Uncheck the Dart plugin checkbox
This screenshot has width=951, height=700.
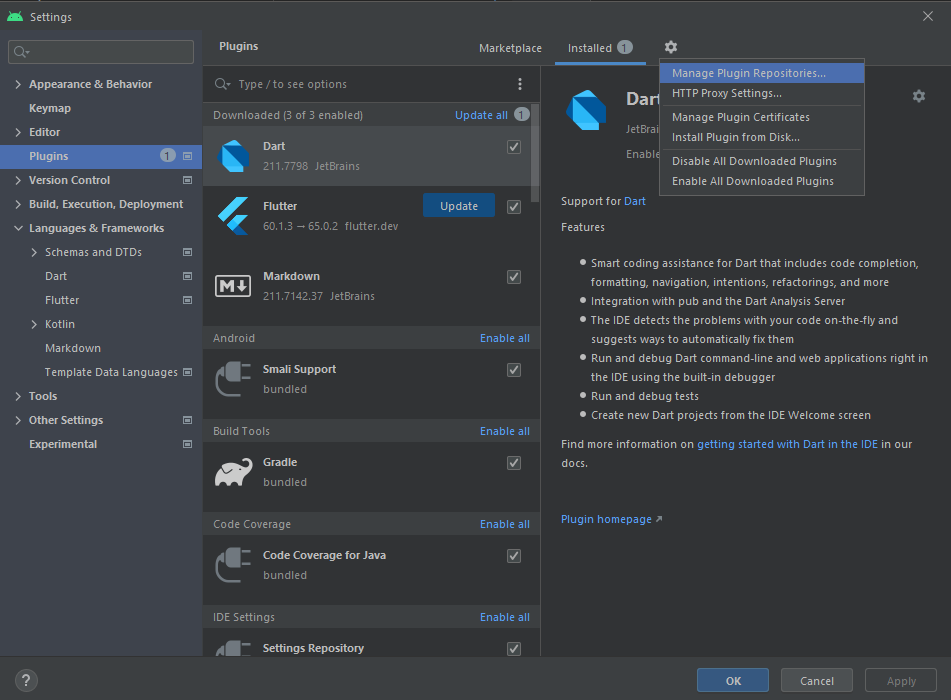click(x=513, y=146)
